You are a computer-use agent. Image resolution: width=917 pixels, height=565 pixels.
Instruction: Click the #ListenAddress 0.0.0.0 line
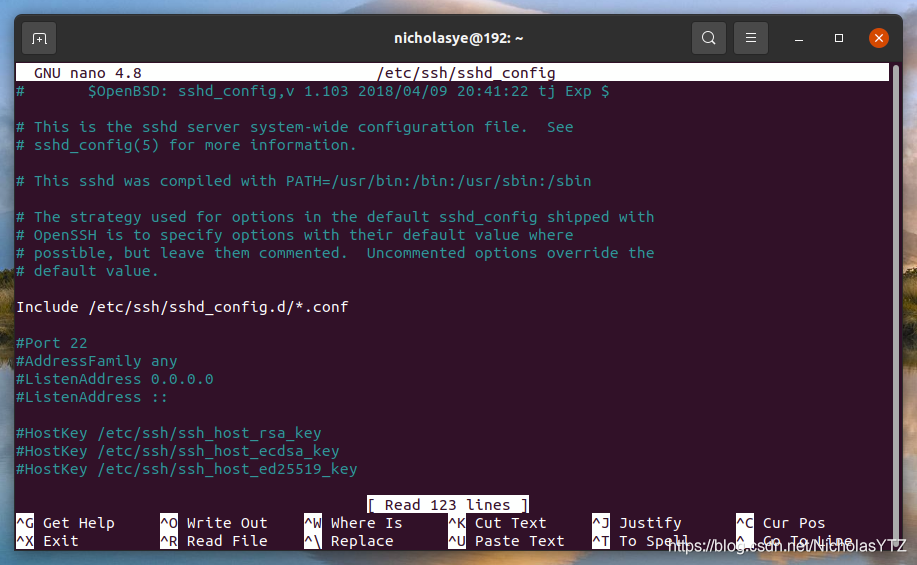point(115,379)
